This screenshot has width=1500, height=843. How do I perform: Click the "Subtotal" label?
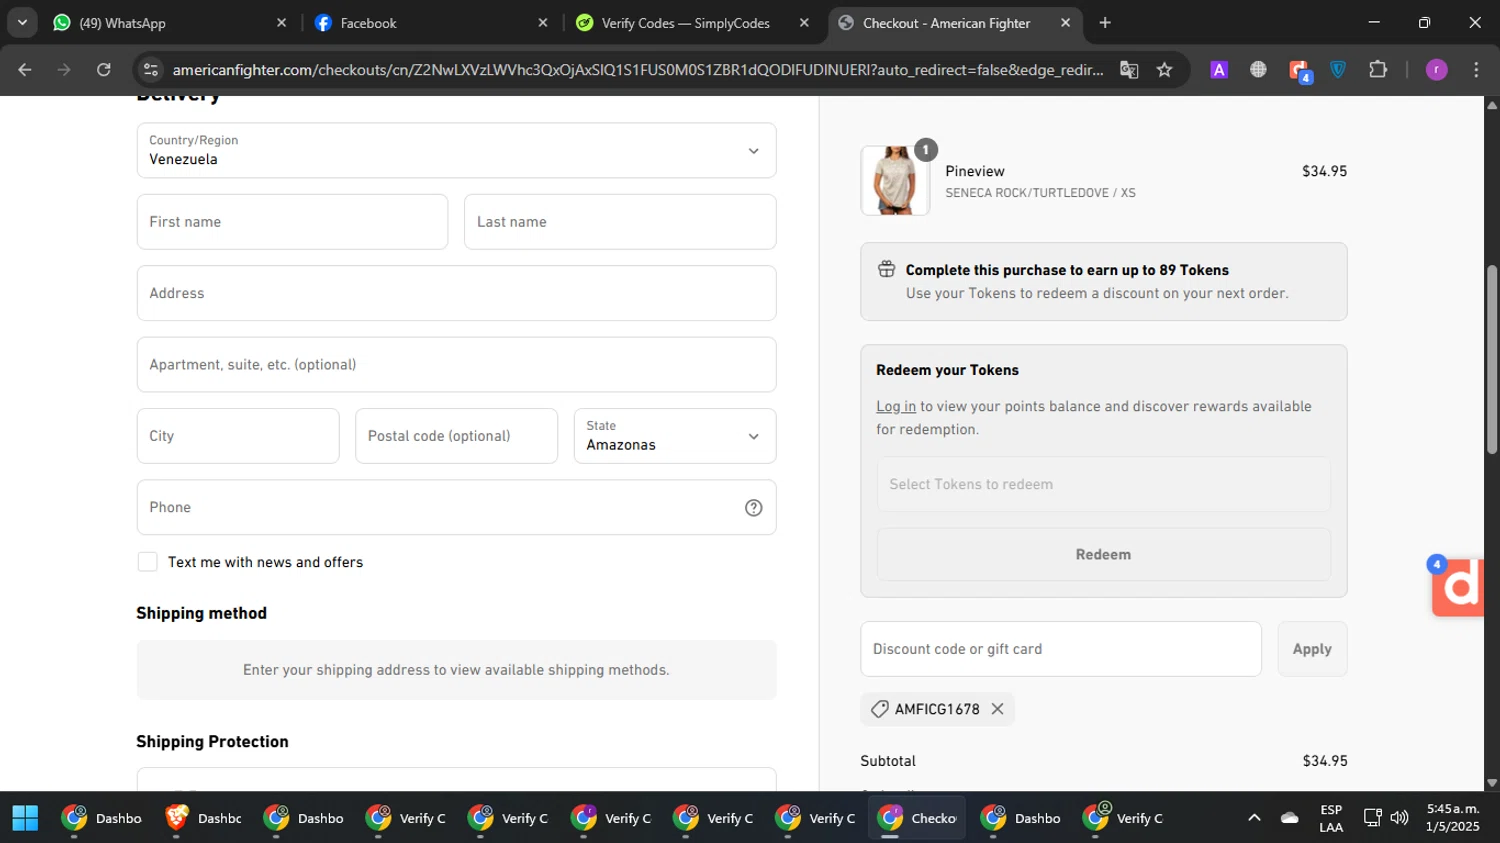coord(888,761)
